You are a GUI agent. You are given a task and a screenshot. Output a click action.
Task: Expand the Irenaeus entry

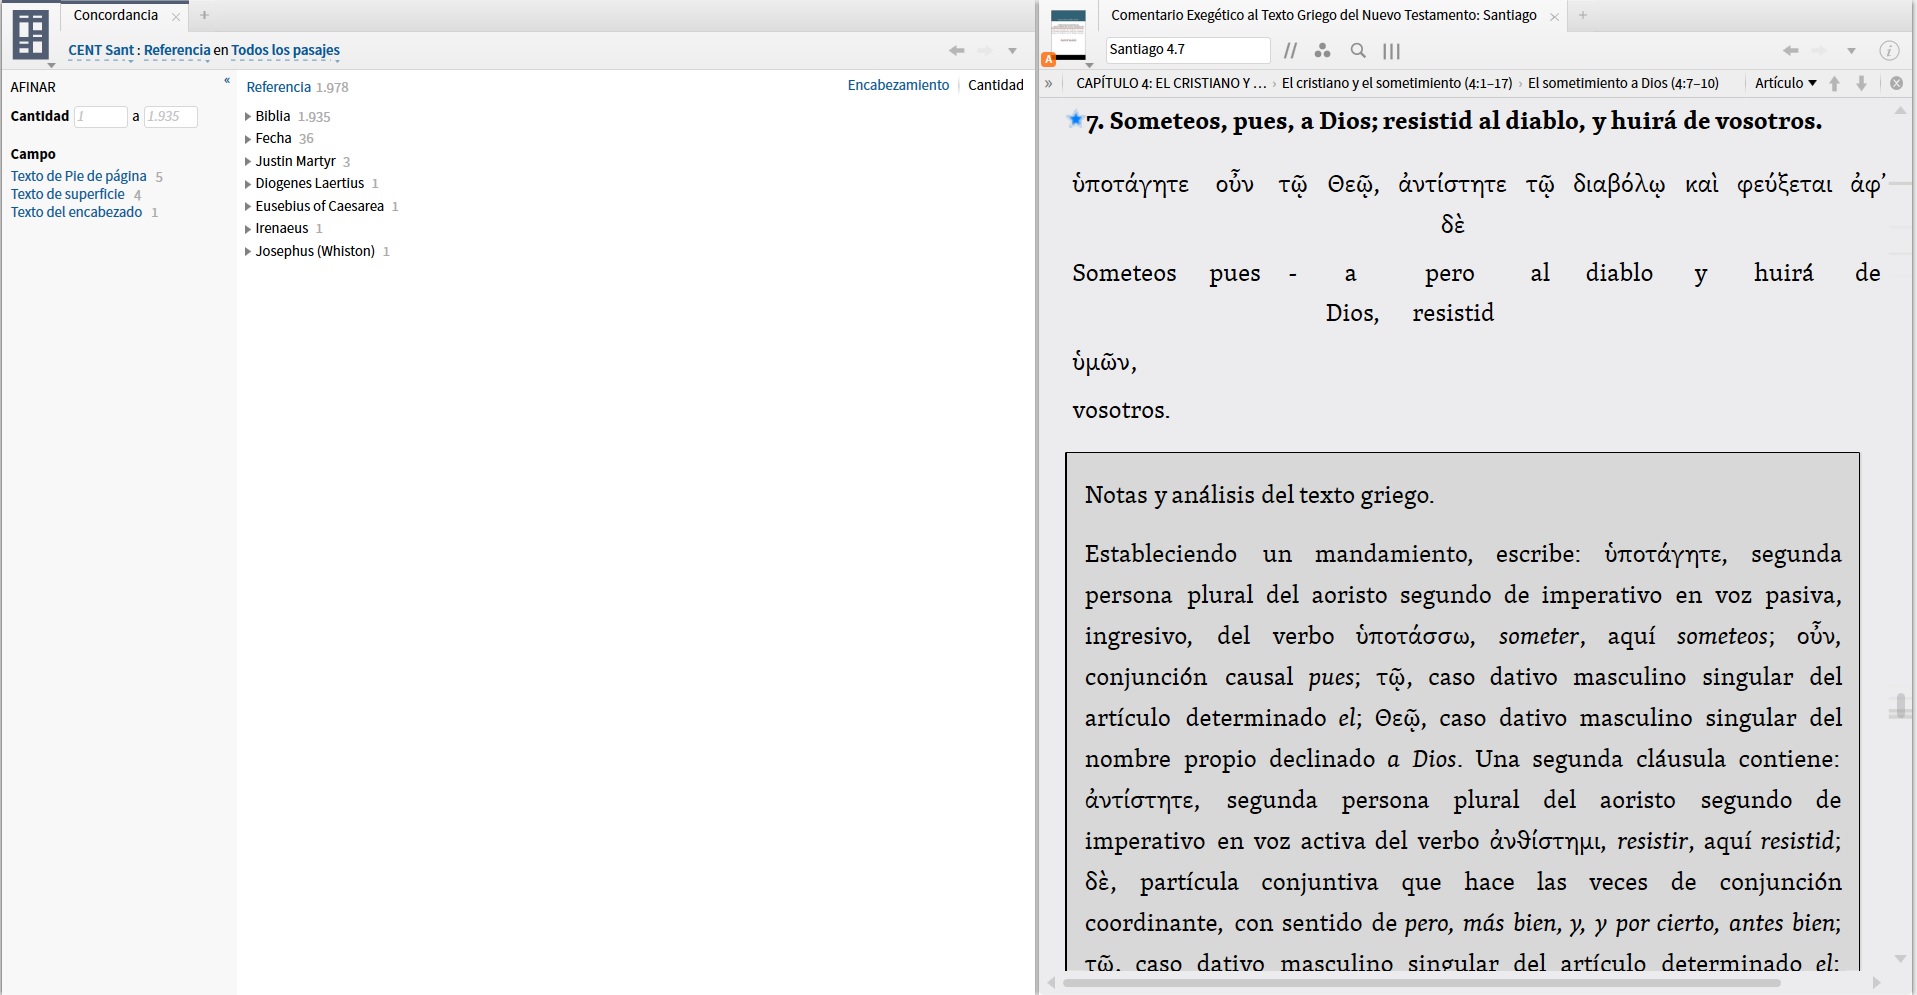click(x=248, y=229)
